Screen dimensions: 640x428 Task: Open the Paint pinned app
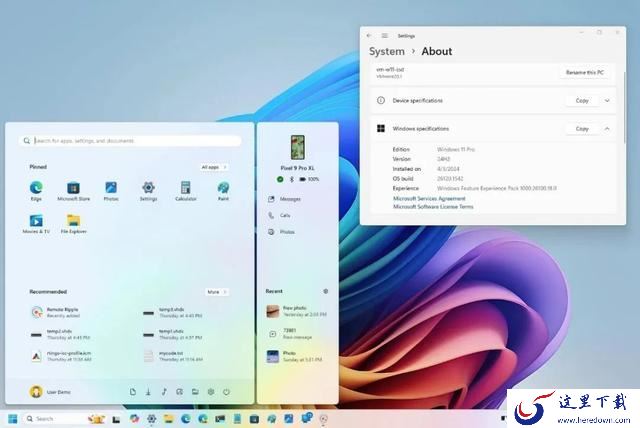pyautogui.click(x=223, y=191)
